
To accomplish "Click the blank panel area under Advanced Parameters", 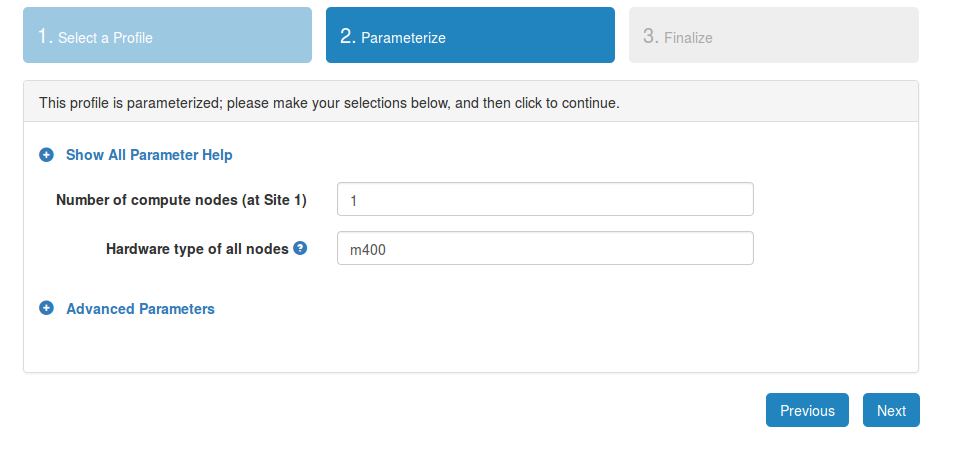I will tap(471, 346).
